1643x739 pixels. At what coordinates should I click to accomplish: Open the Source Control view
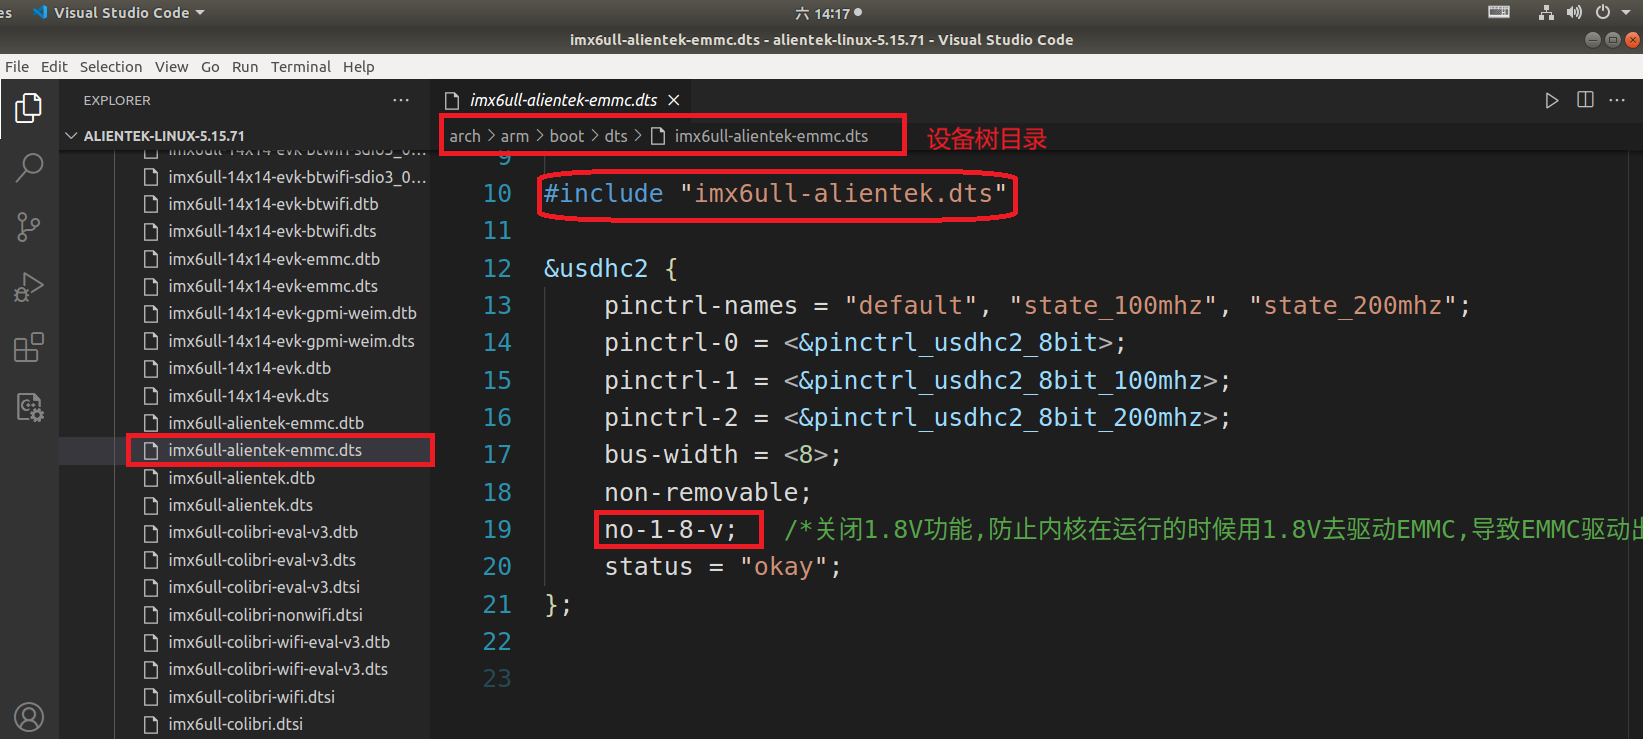tap(29, 227)
